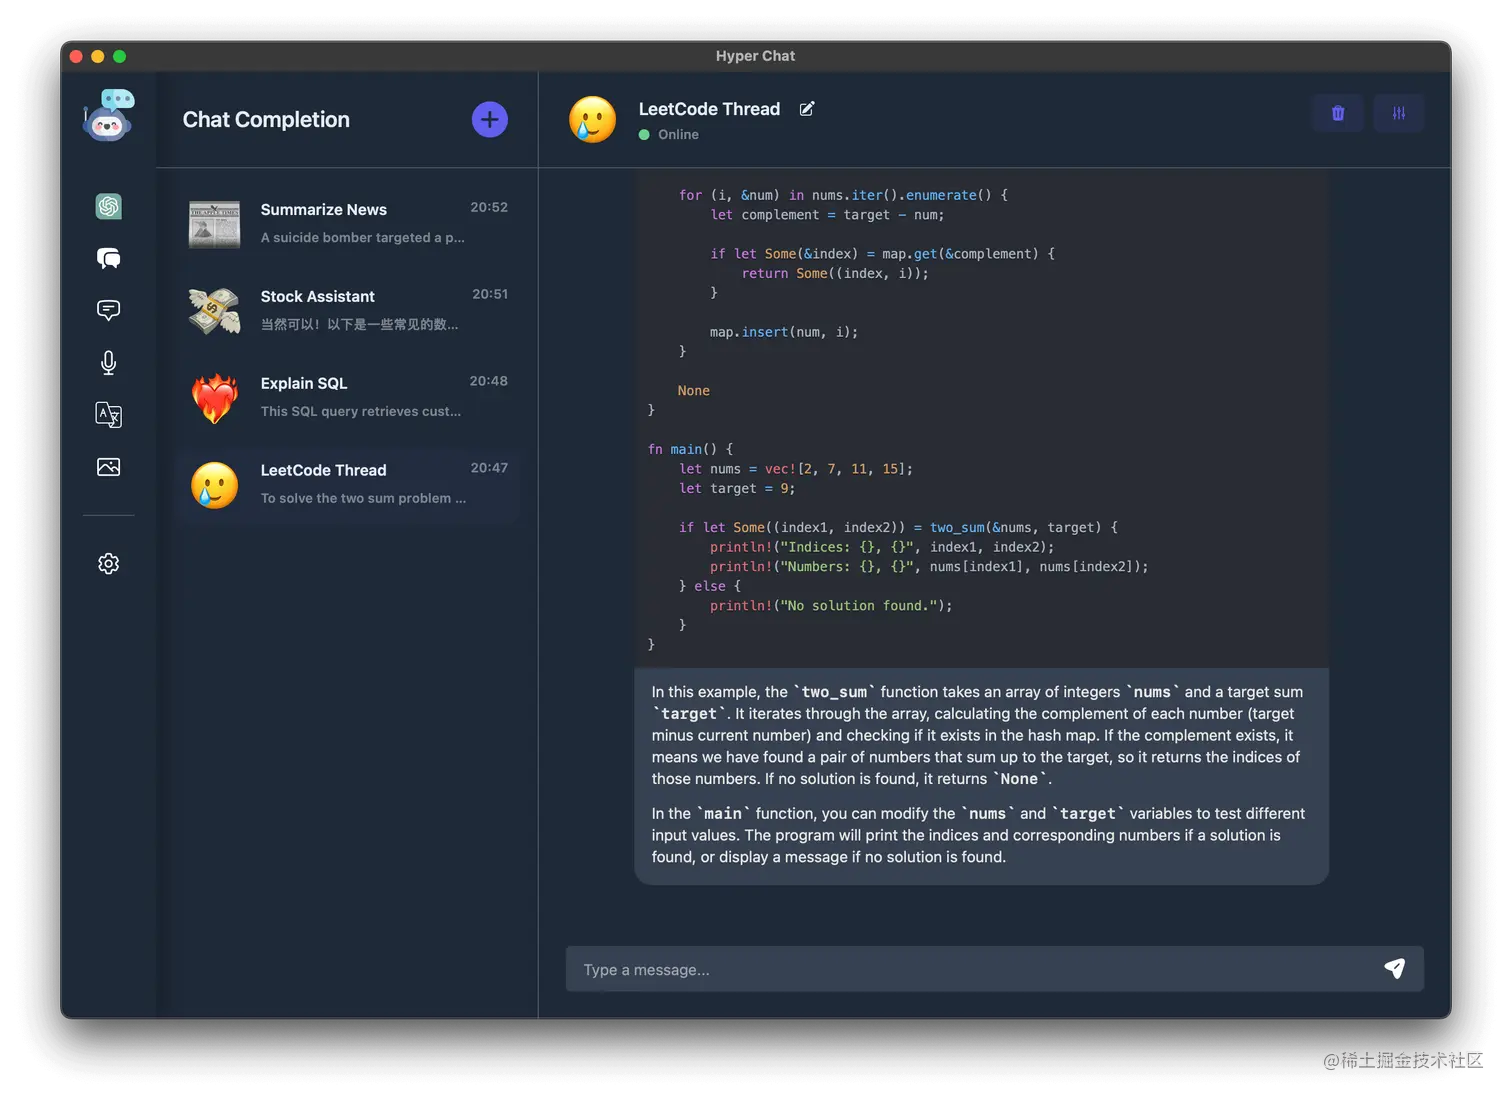Open the settings gear icon

(108, 564)
